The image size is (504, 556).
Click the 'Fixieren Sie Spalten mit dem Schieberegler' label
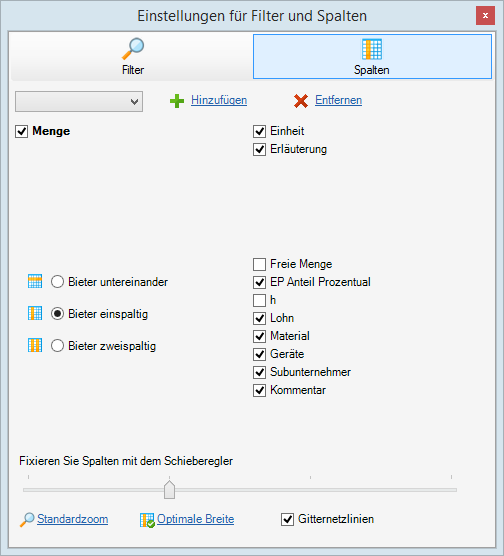(x=126, y=461)
